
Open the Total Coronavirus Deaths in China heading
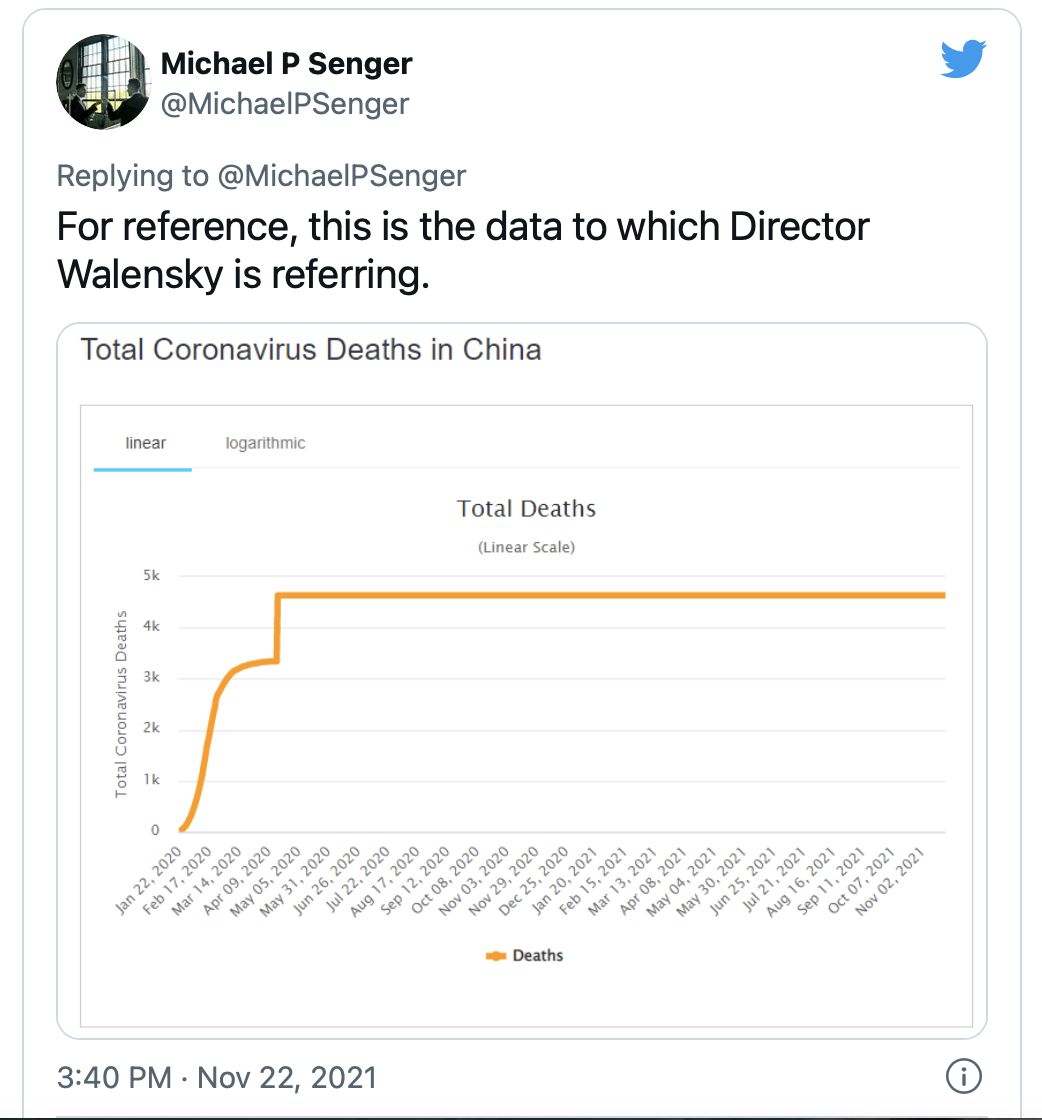311,350
